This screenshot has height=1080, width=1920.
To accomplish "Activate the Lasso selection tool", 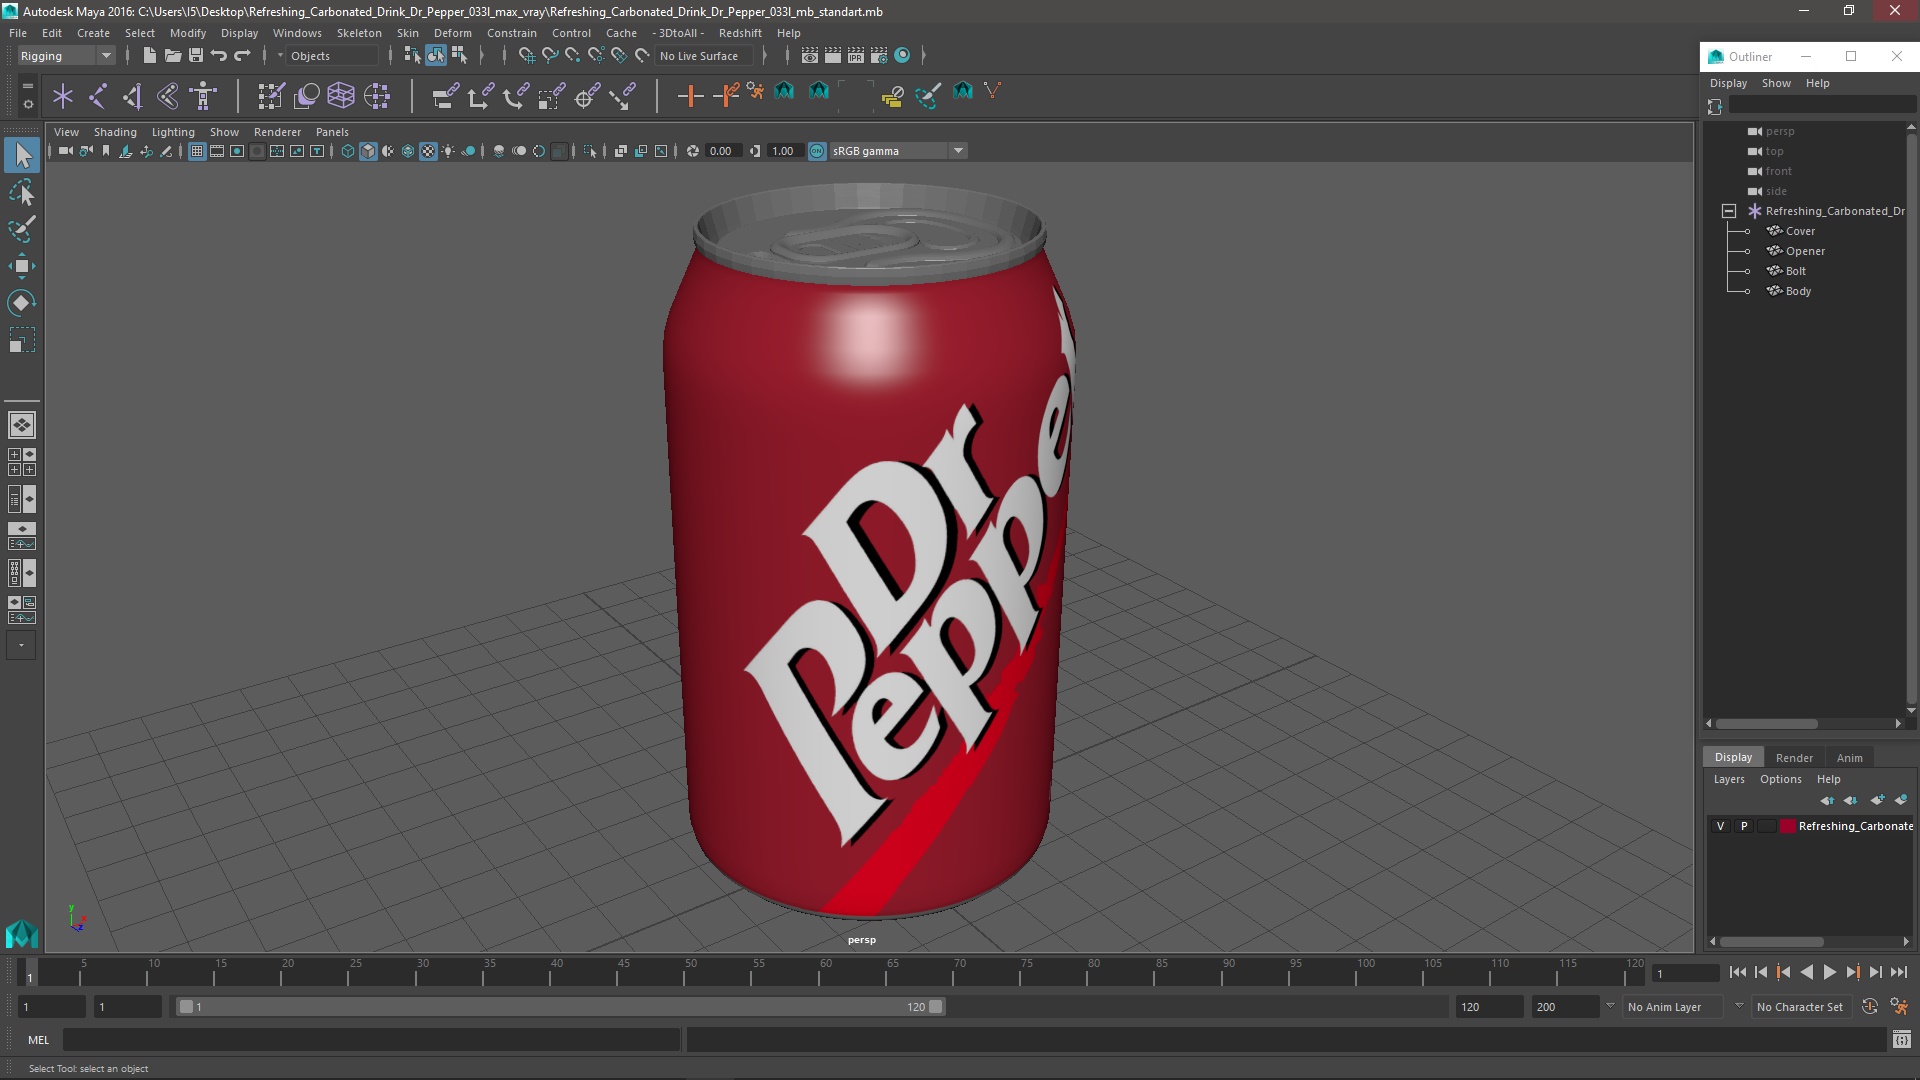I will 22,192.
